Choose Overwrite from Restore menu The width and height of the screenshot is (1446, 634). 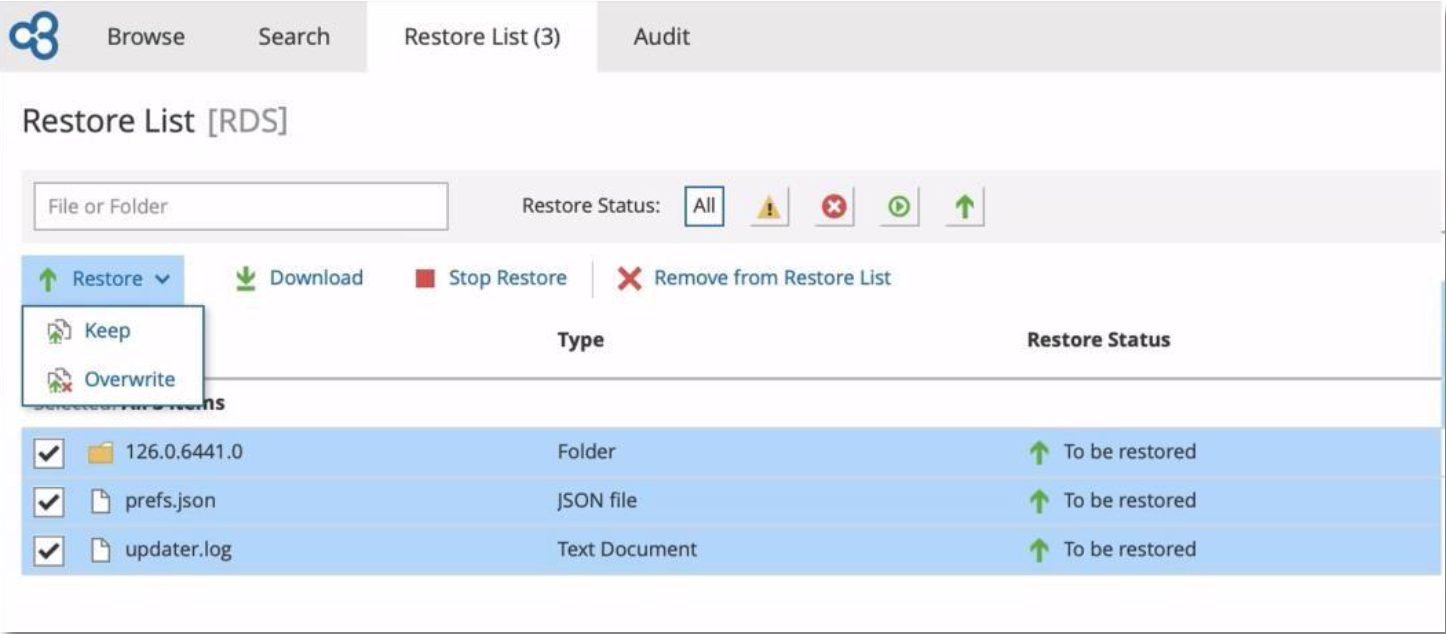coord(113,380)
